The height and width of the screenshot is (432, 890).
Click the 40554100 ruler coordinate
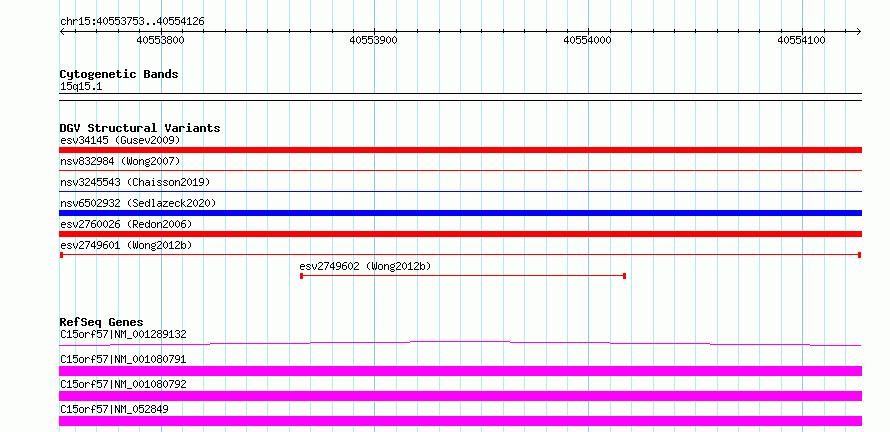click(x=801, y=40)
